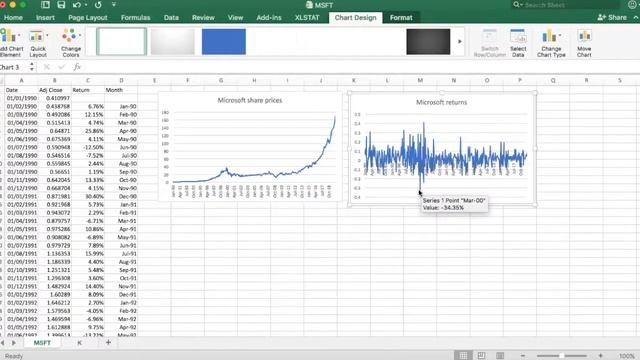Click the Redo icon in title bar
The height and width of the screenshot is (360, 640).
tap(98, 5)
